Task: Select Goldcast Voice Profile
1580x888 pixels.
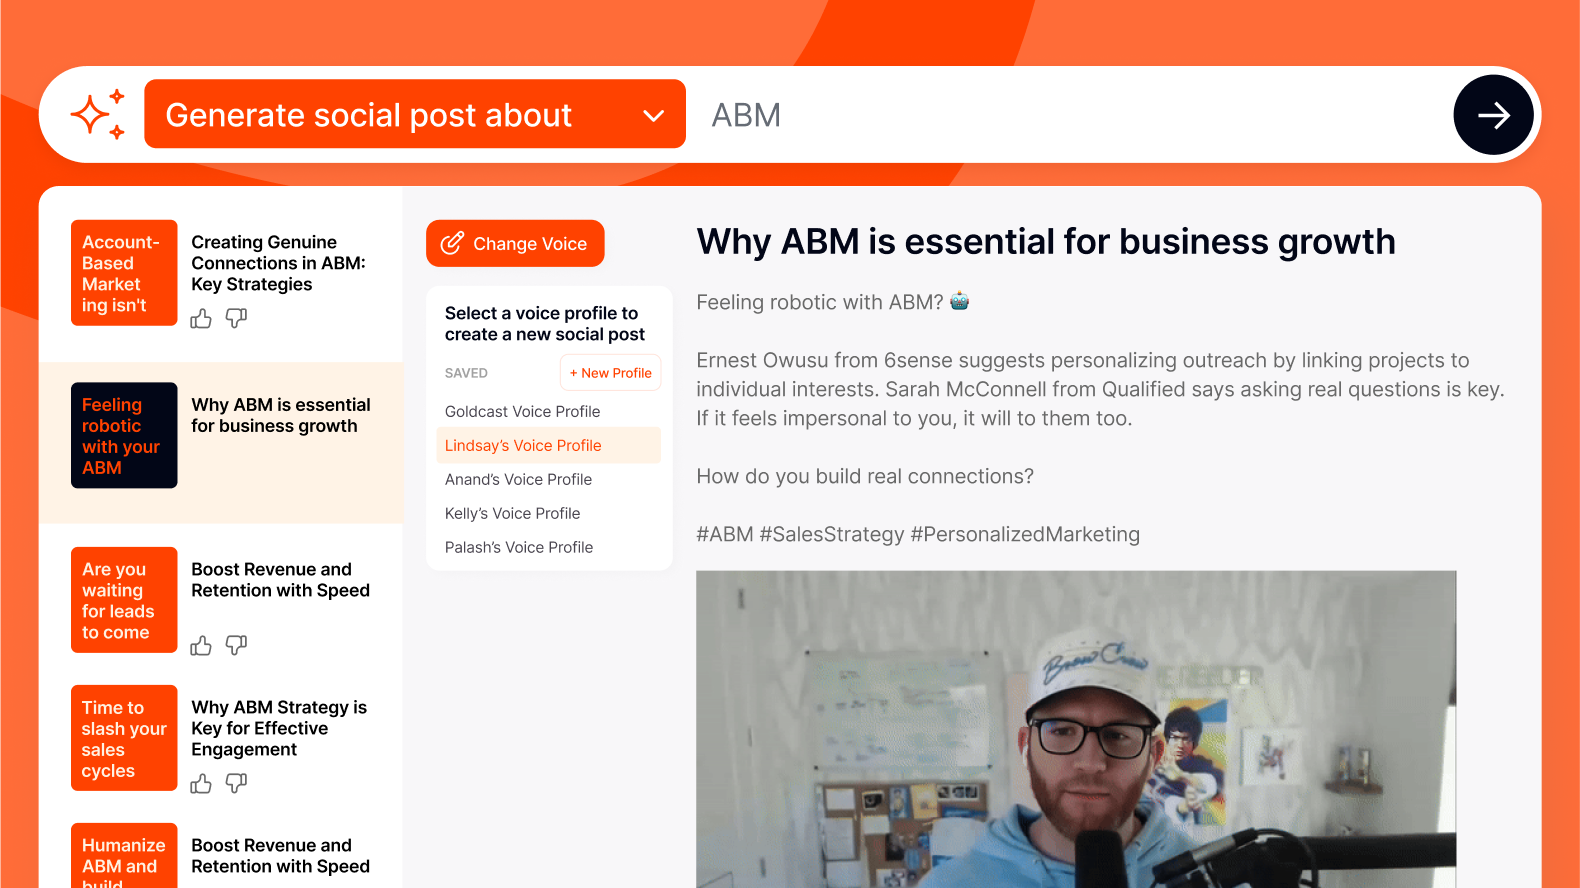Action: point(522,412)
